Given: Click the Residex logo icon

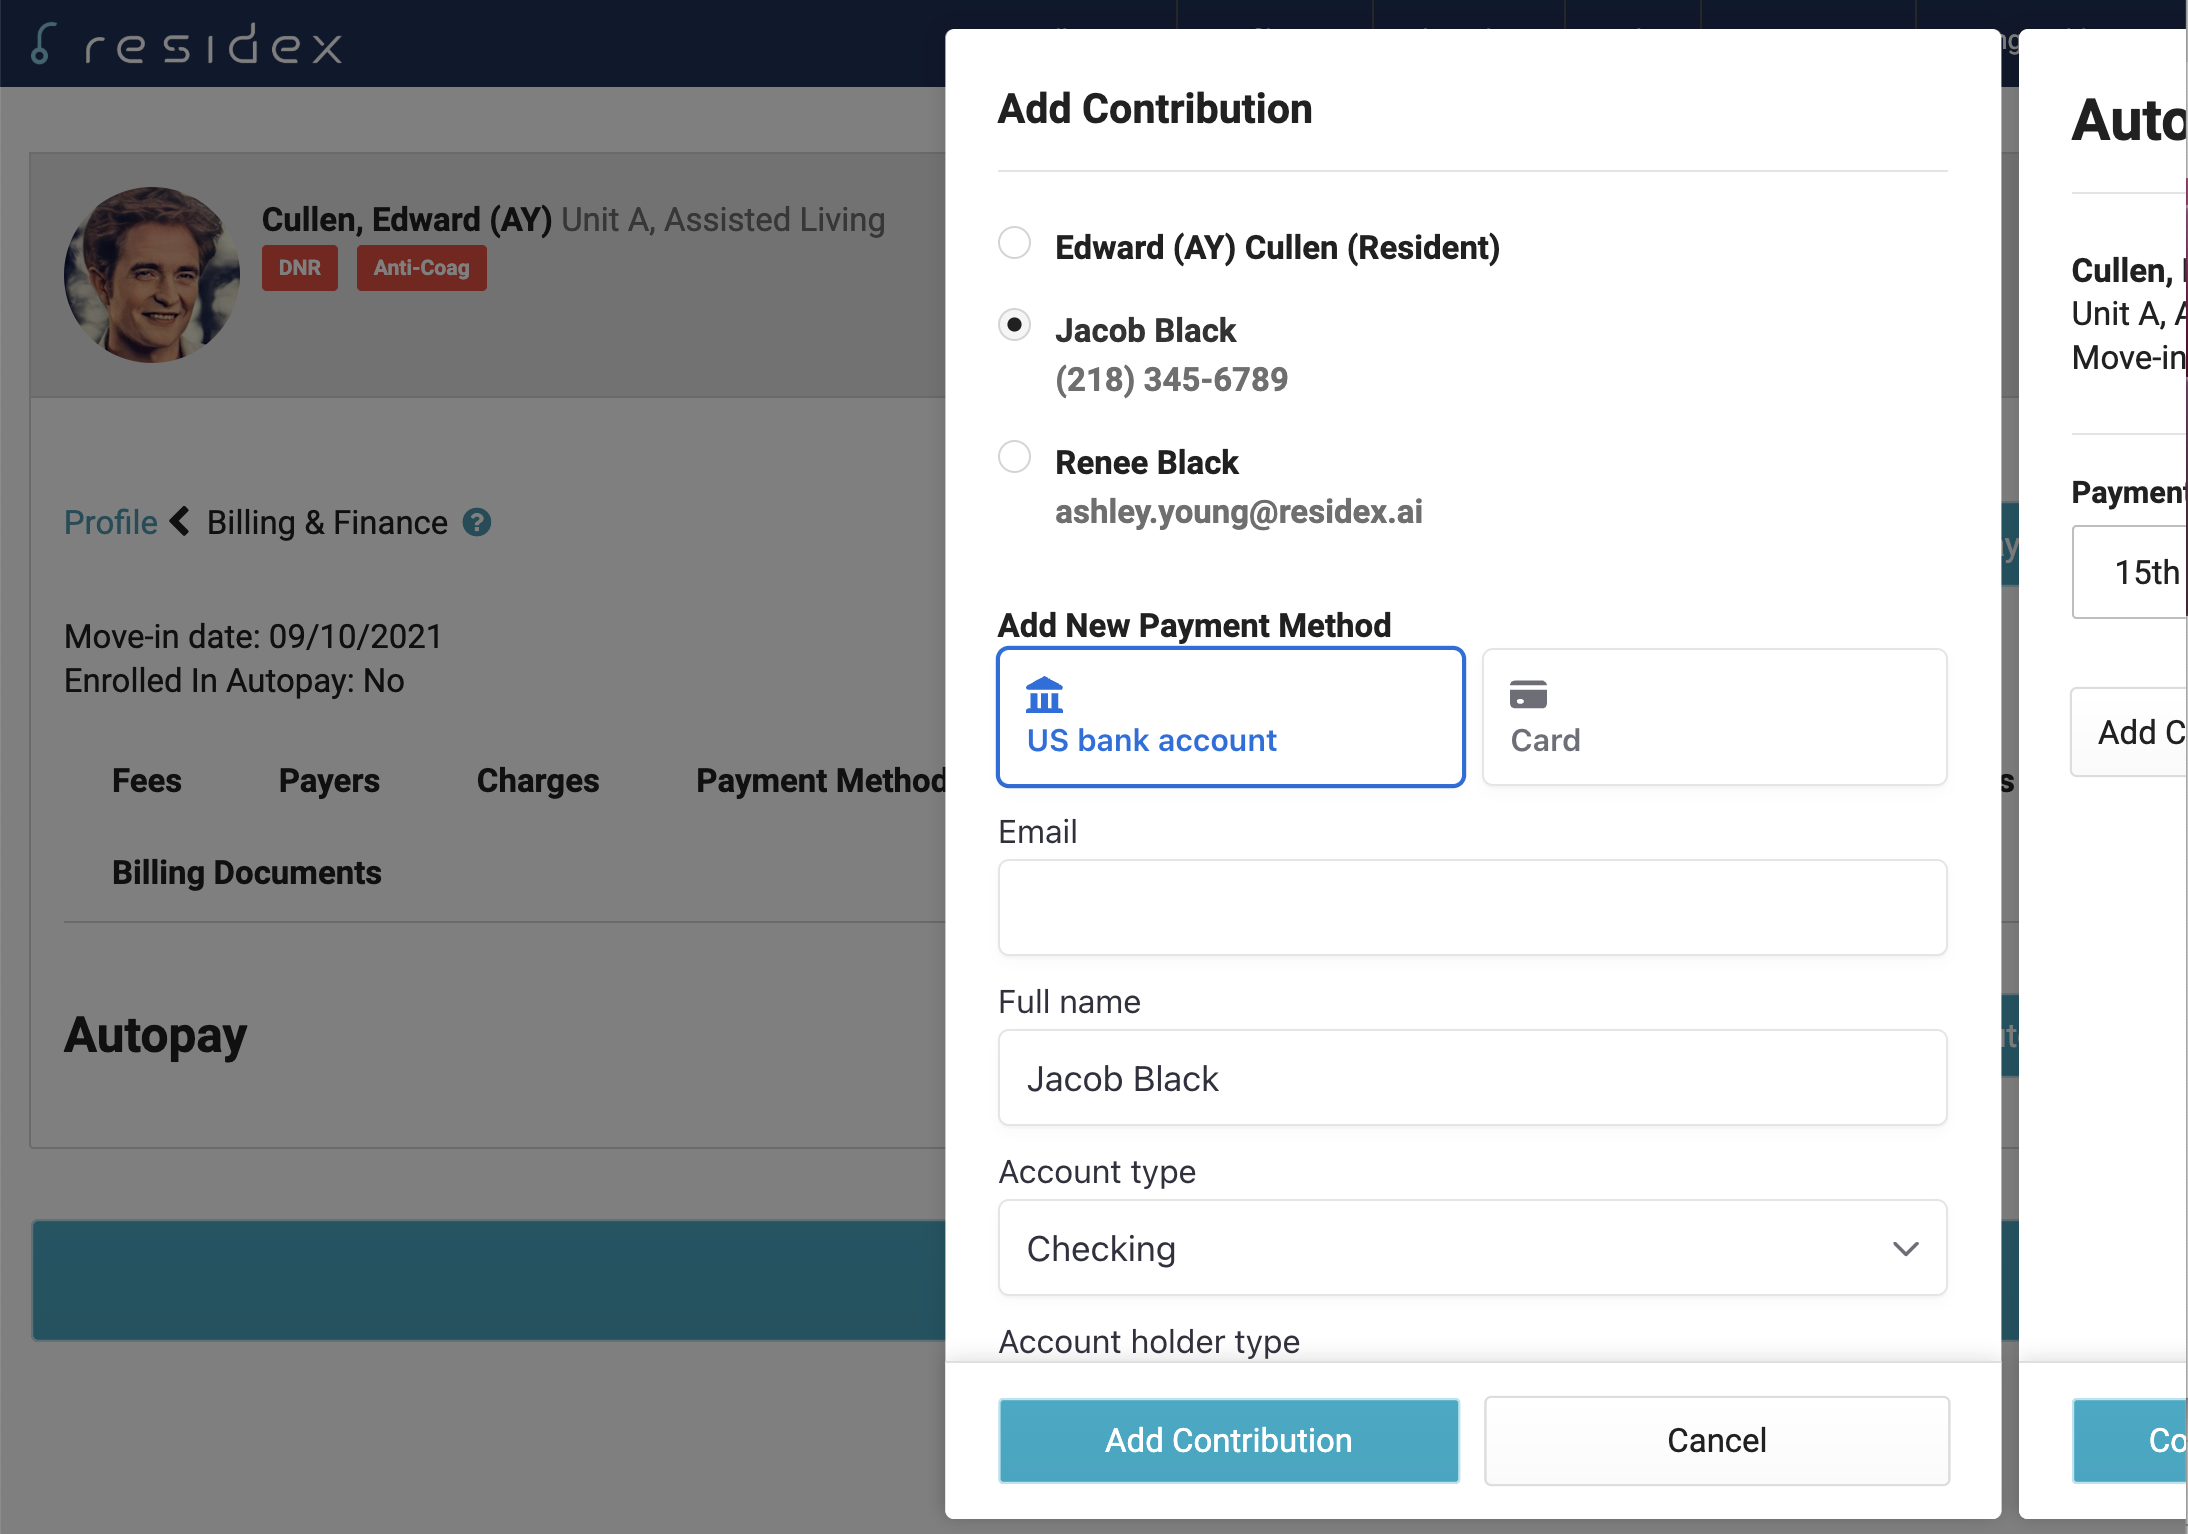Looking at the screenshot, I should click(42, 44).
